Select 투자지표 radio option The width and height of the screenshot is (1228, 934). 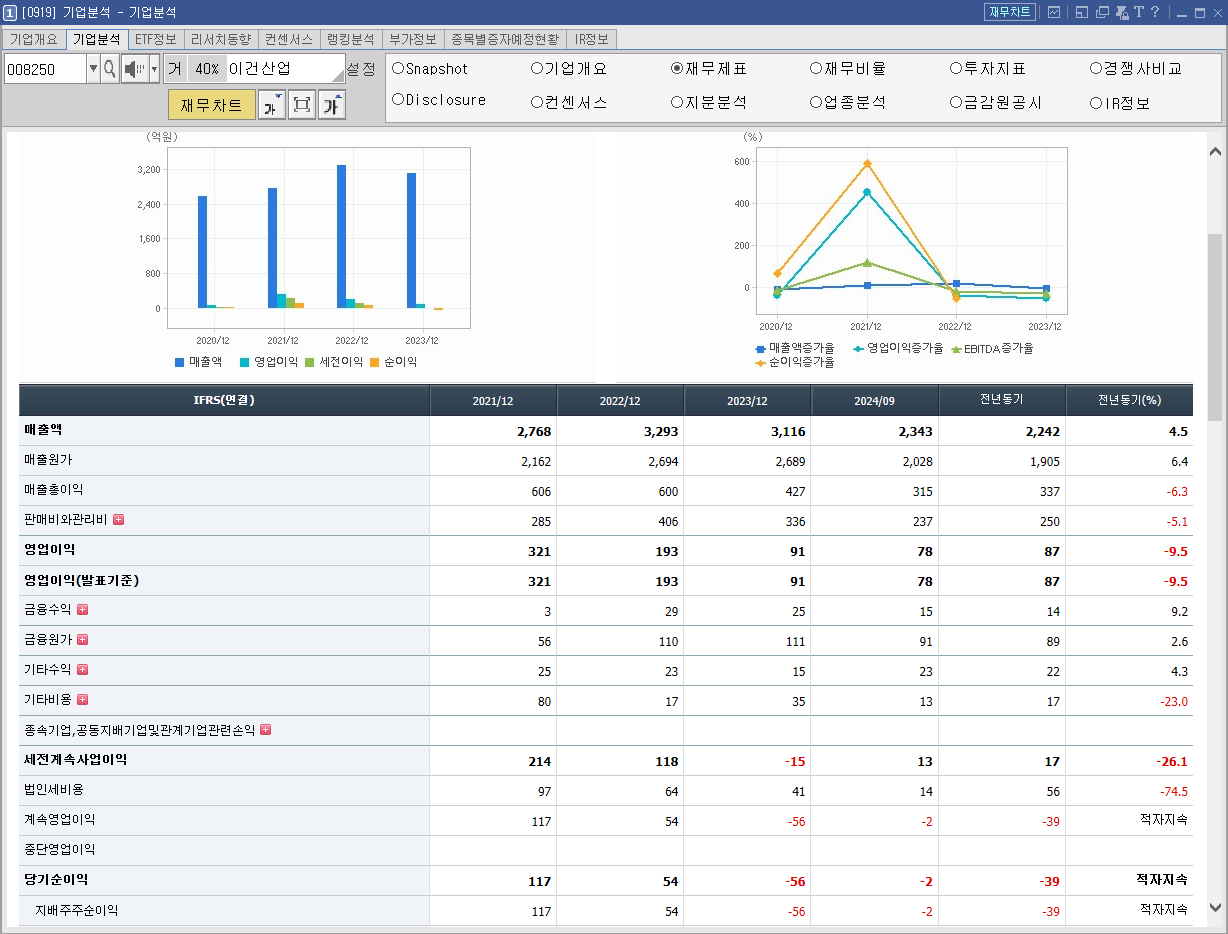pos(988,69)
